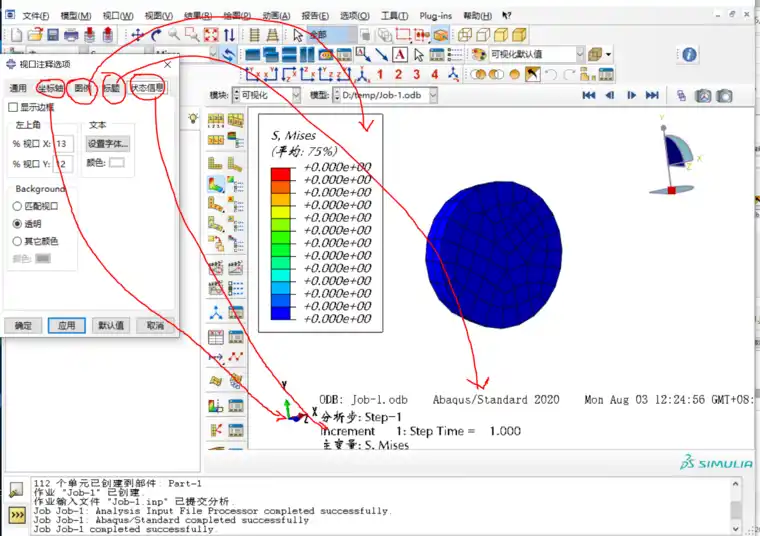Select the Rotate view tool
760x536 pixels.
click(156, 35)
